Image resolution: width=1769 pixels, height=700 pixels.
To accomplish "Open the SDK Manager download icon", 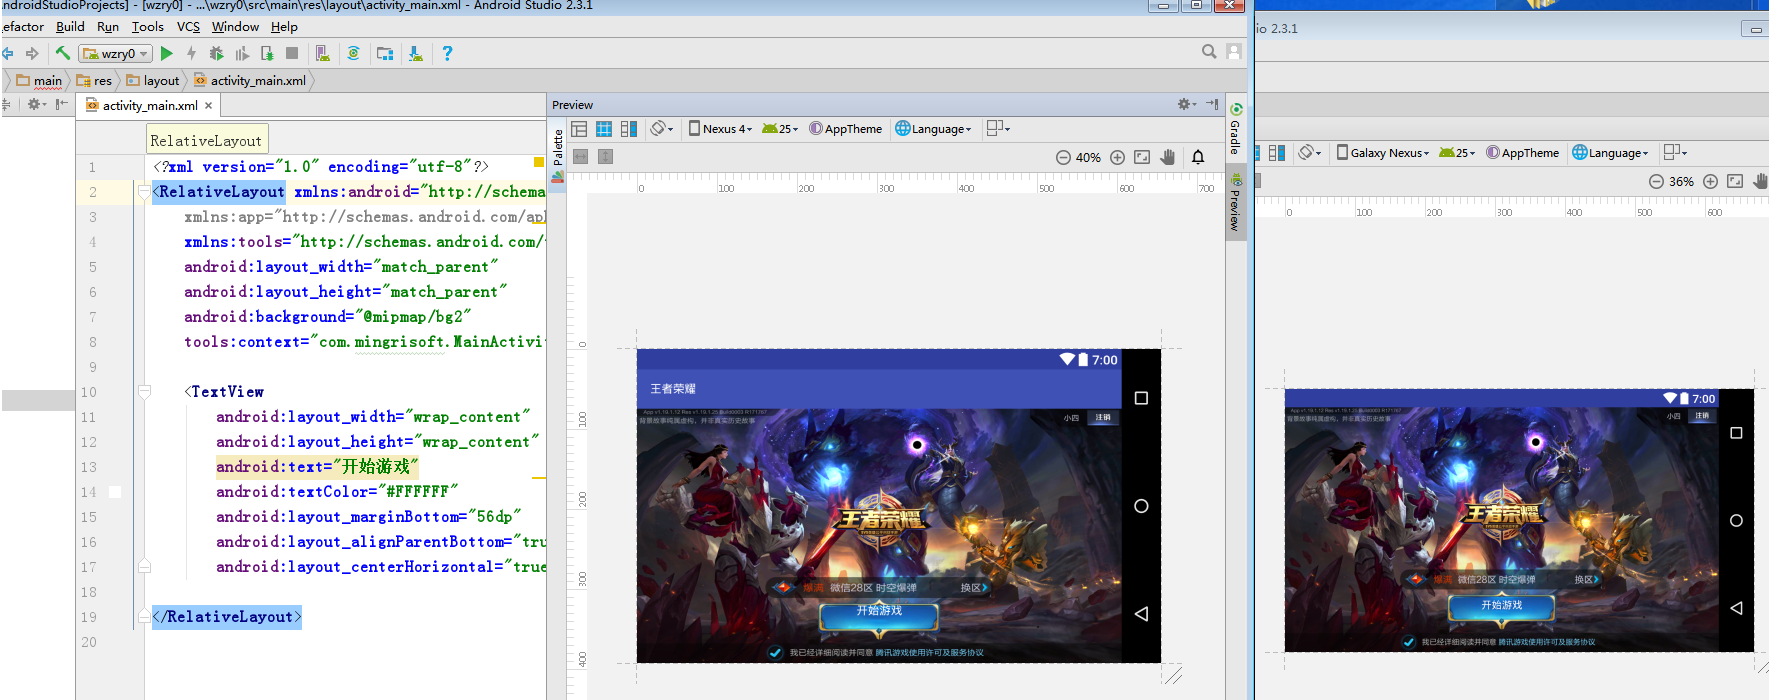I will 415,53.
